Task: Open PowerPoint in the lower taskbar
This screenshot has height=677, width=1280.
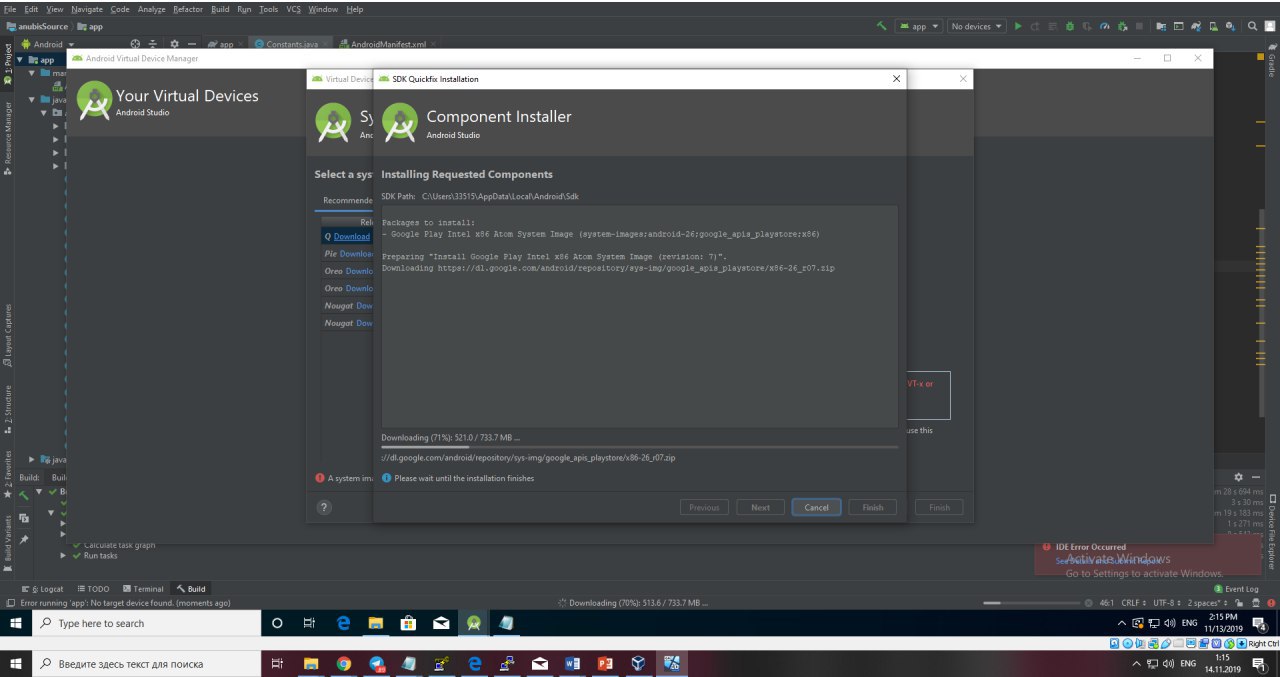Action: [604, 663]
